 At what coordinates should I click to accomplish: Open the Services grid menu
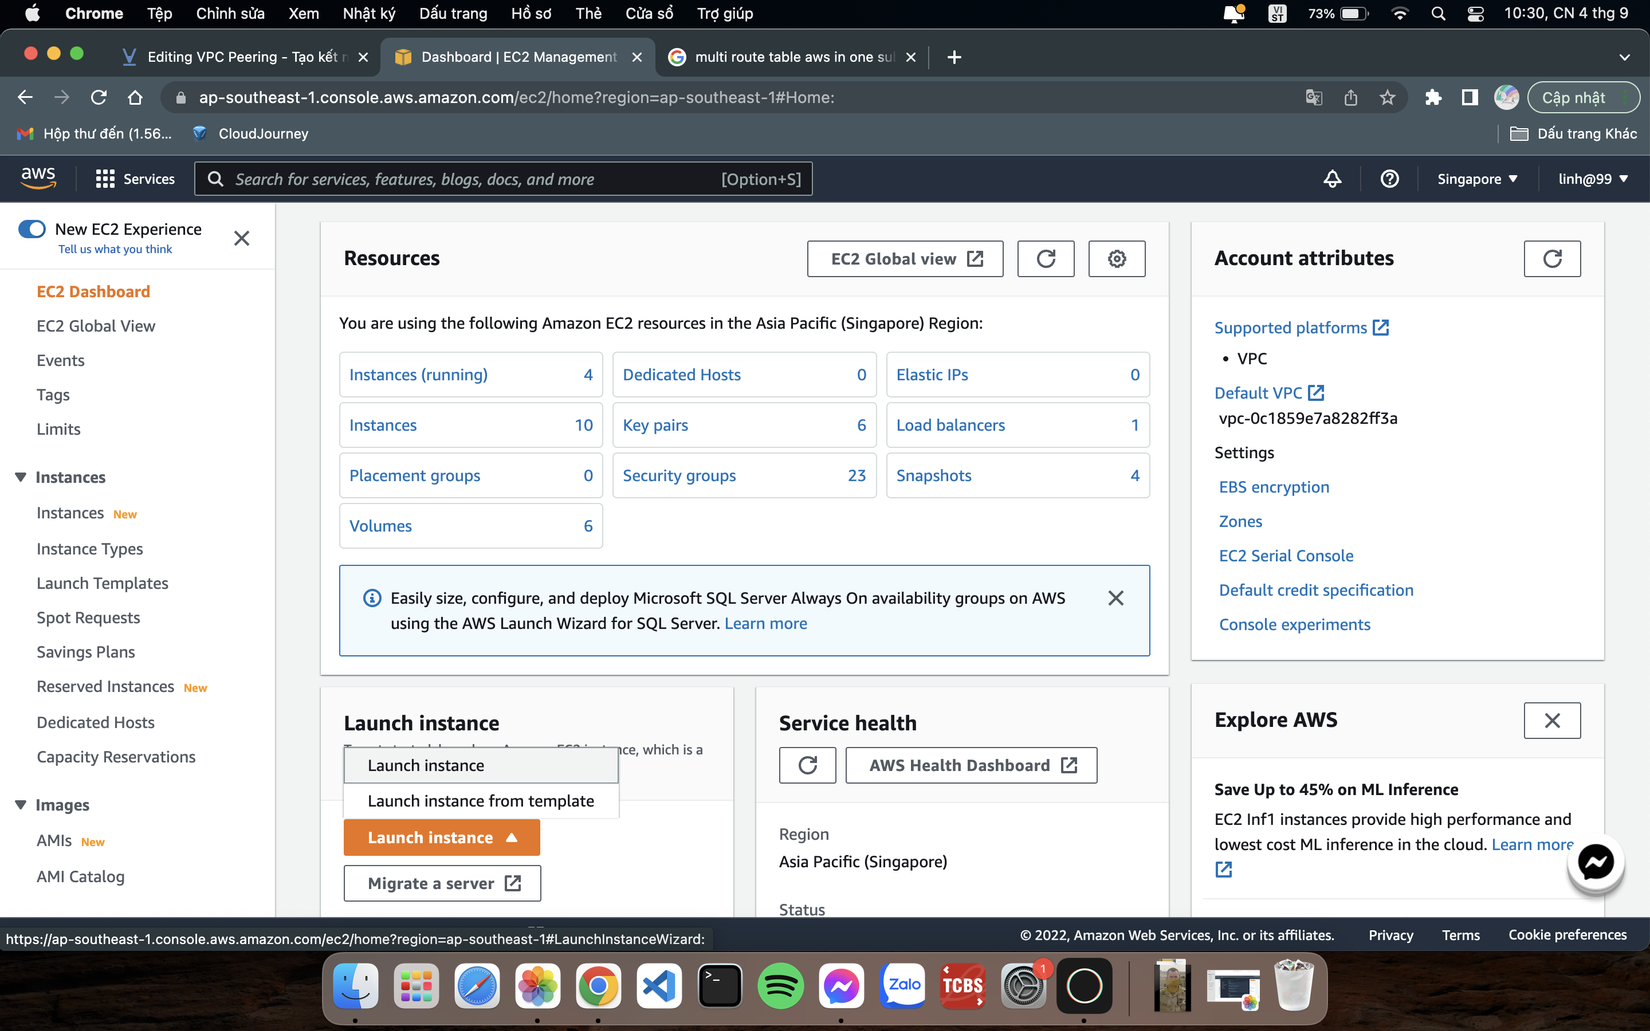point(135,179)
